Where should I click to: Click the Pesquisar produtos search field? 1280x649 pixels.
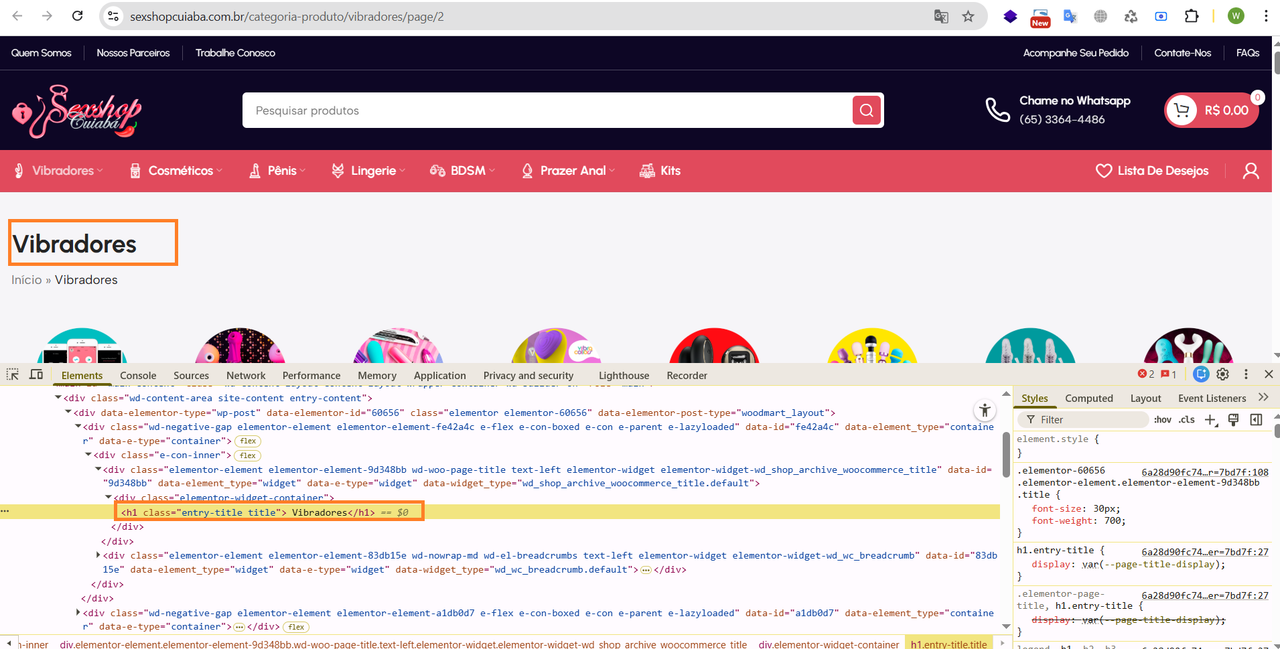(547, 110)
